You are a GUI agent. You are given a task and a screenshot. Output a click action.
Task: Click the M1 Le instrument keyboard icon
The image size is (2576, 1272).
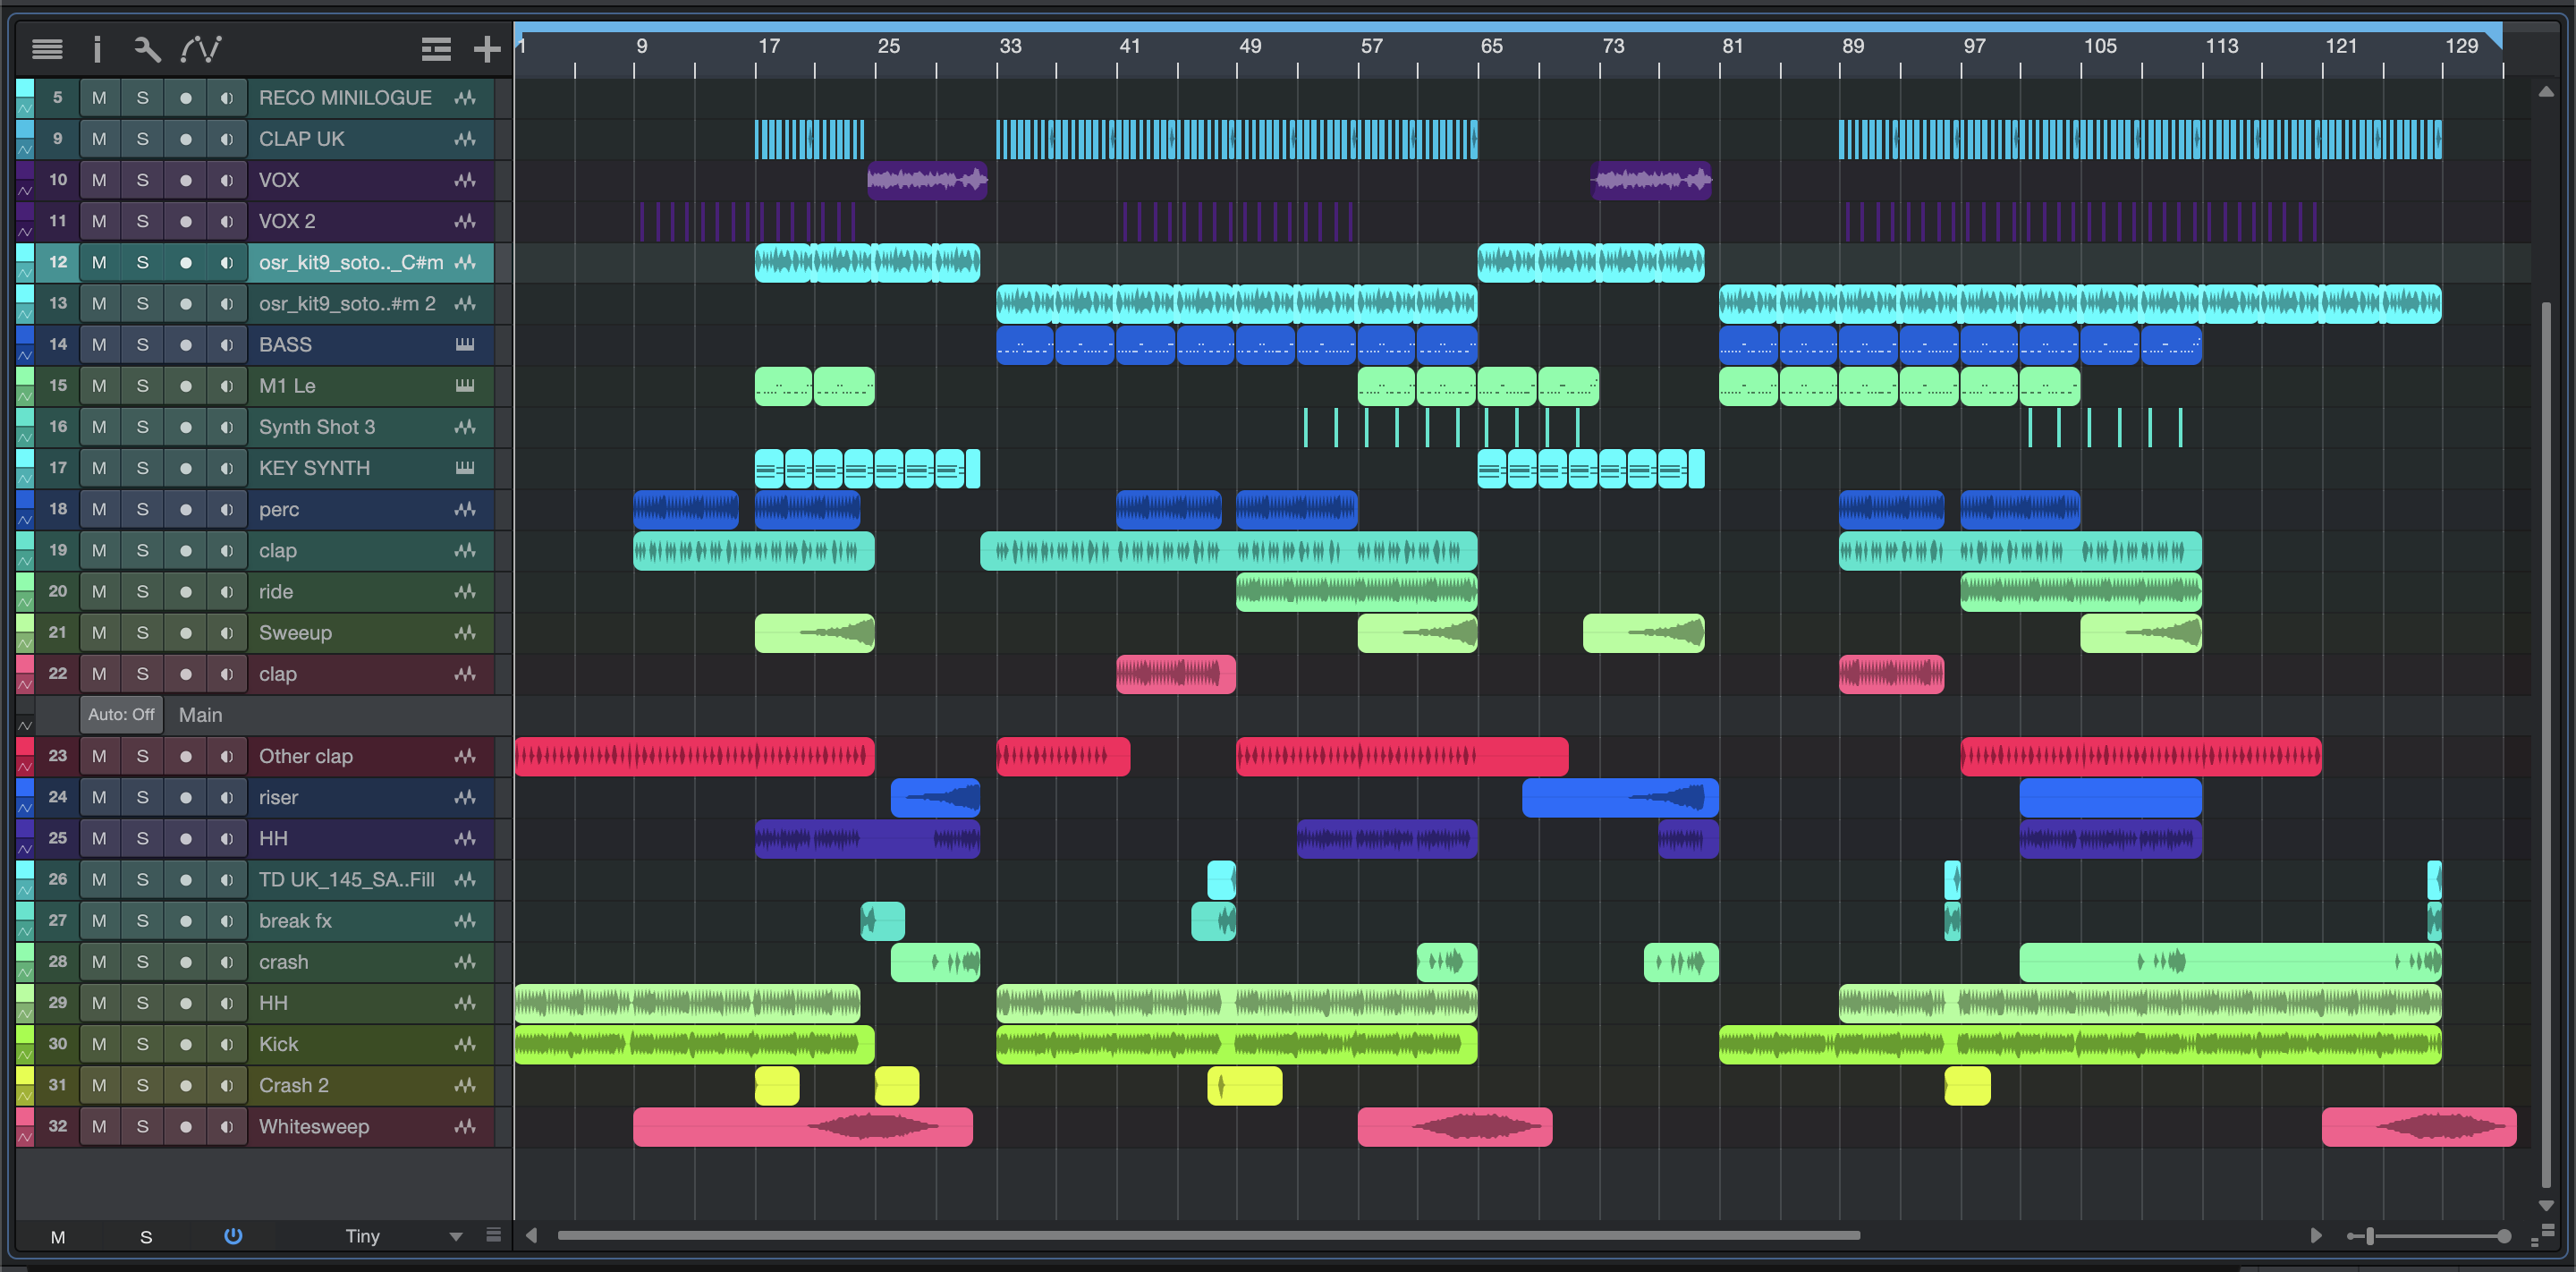tap(465, 386)
